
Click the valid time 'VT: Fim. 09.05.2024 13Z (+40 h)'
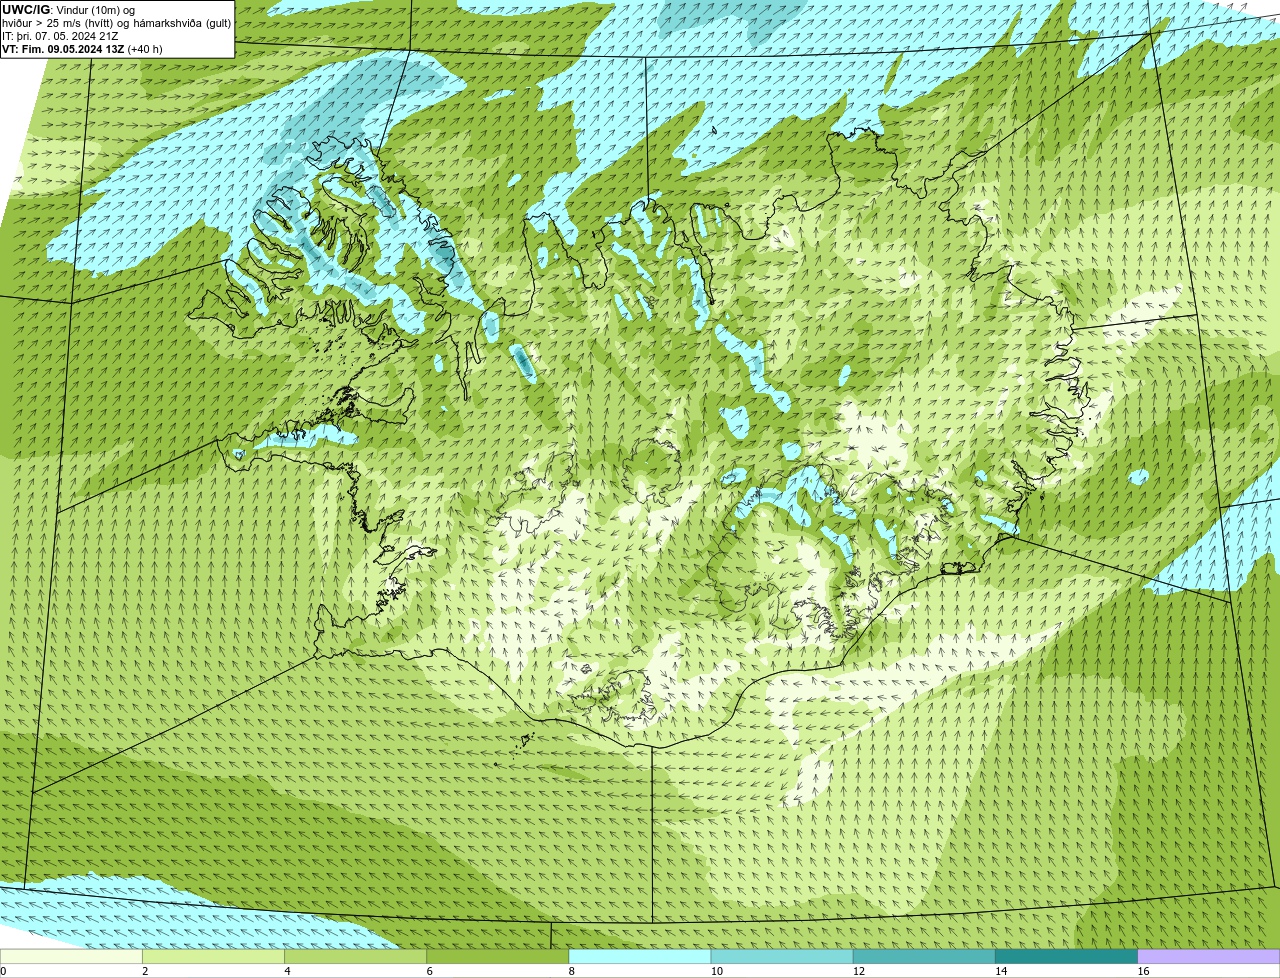pyautogui.click(x=82, y=49)
